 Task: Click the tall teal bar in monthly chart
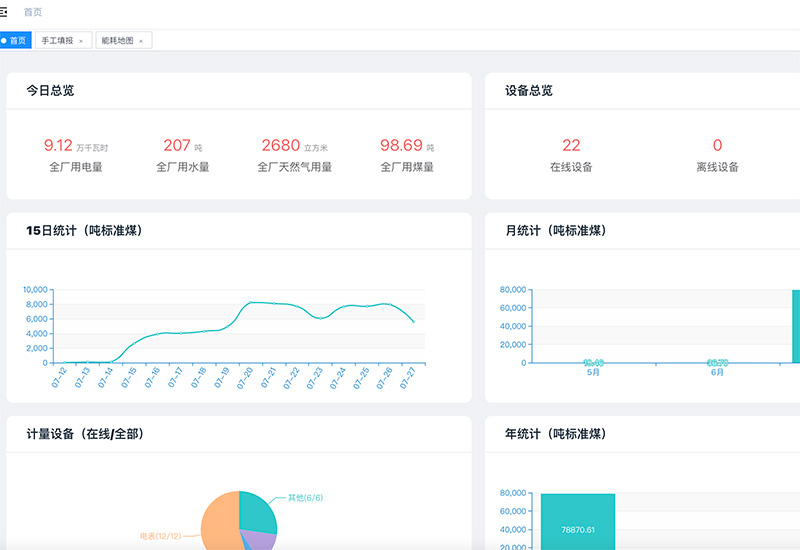[796, 327]
